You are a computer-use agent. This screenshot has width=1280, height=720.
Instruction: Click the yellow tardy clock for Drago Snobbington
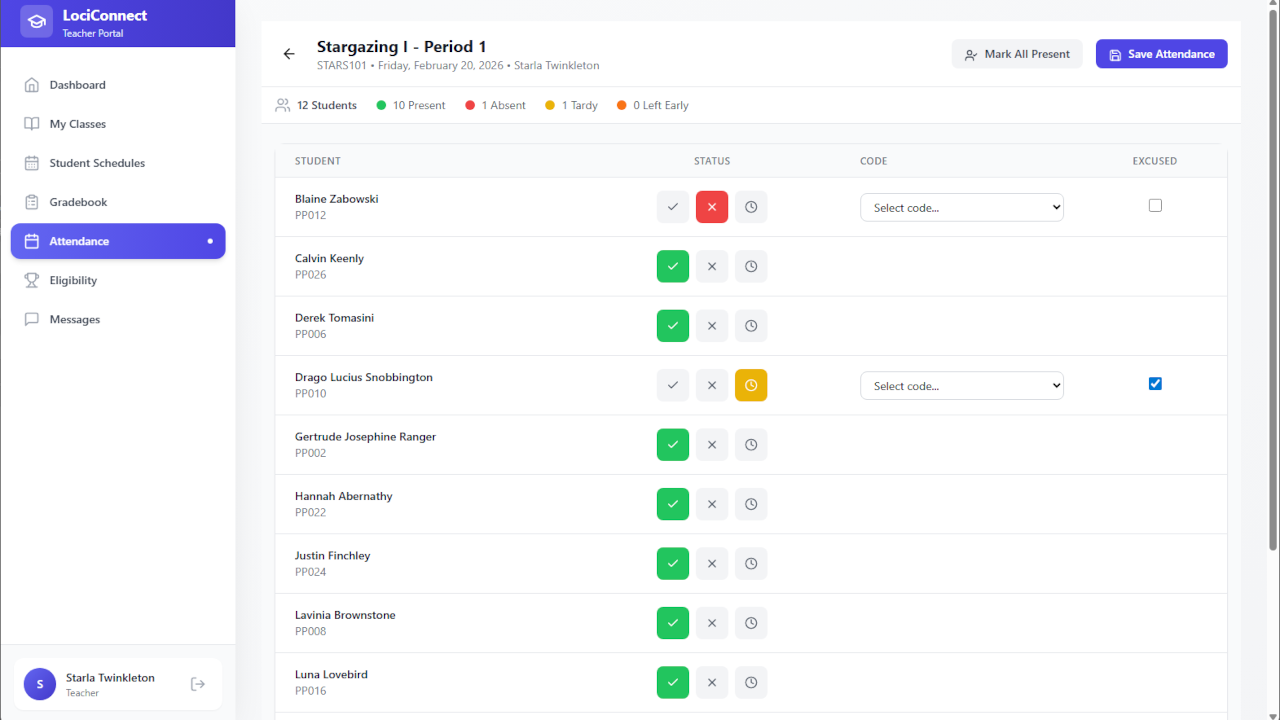(x=751, y=386)
